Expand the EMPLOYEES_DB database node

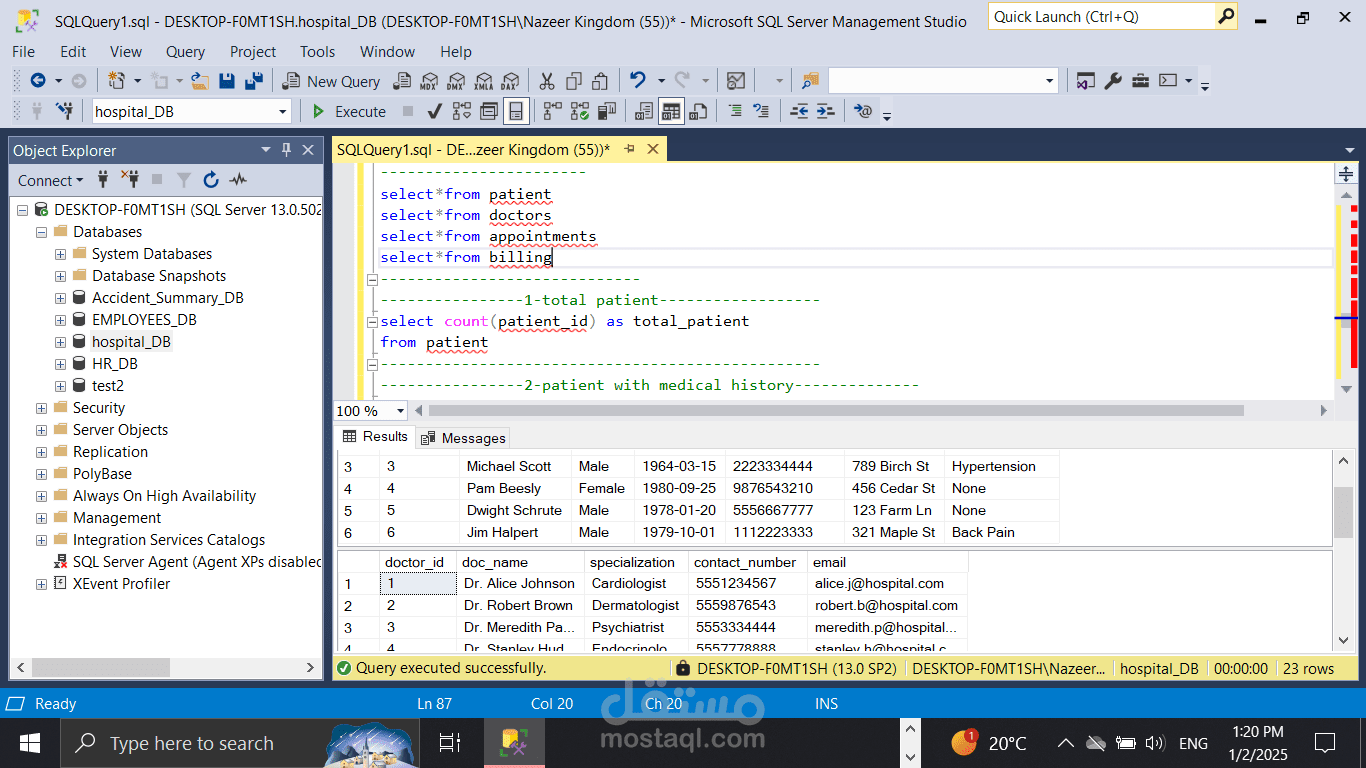tap(60, 320)
